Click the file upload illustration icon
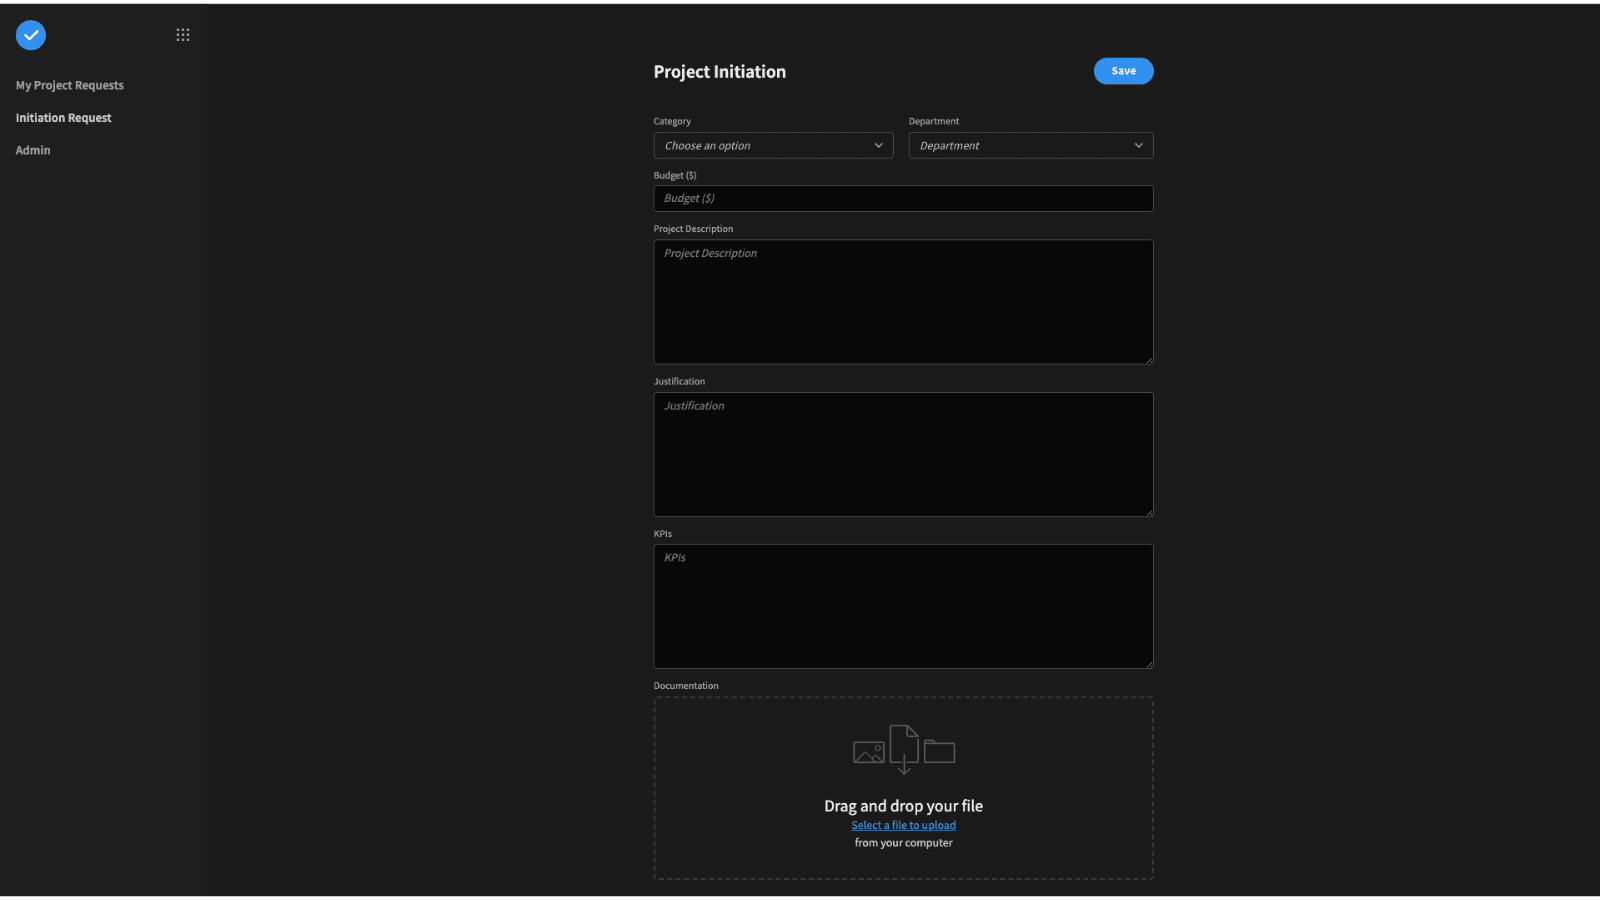 click(x=904, y=750)
